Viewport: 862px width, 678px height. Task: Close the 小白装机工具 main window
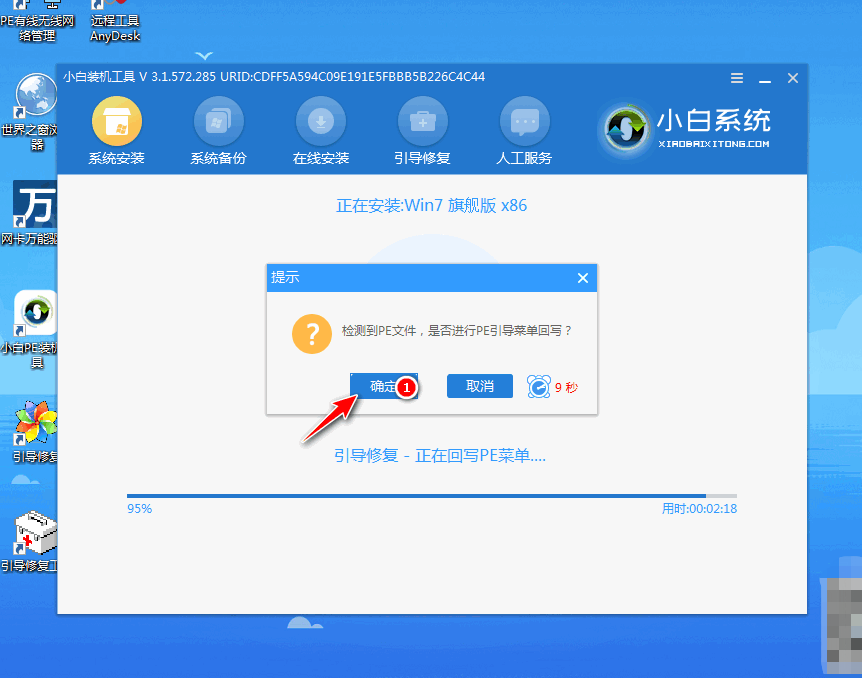pyautogui.click(x=793, y=78)
